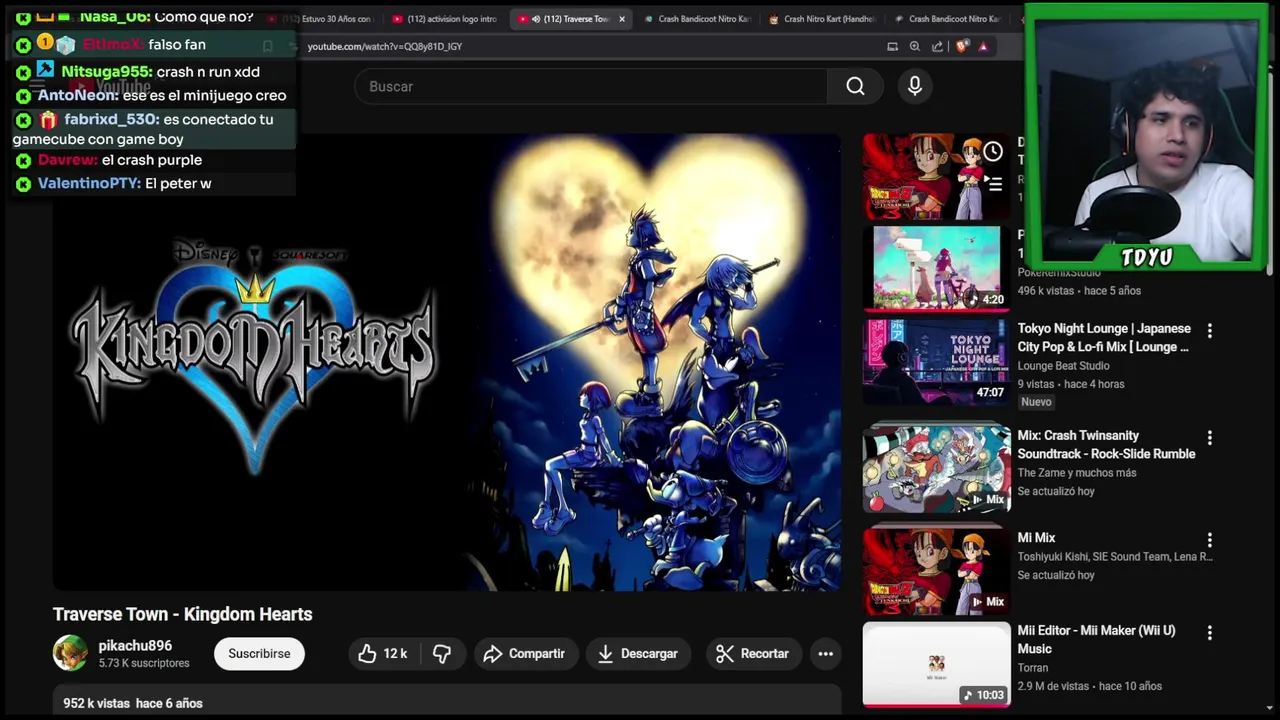Viewport: 1280px width, 720px height.
Task: Open pikachu896 channel avatar
Action: click(70, 653)
